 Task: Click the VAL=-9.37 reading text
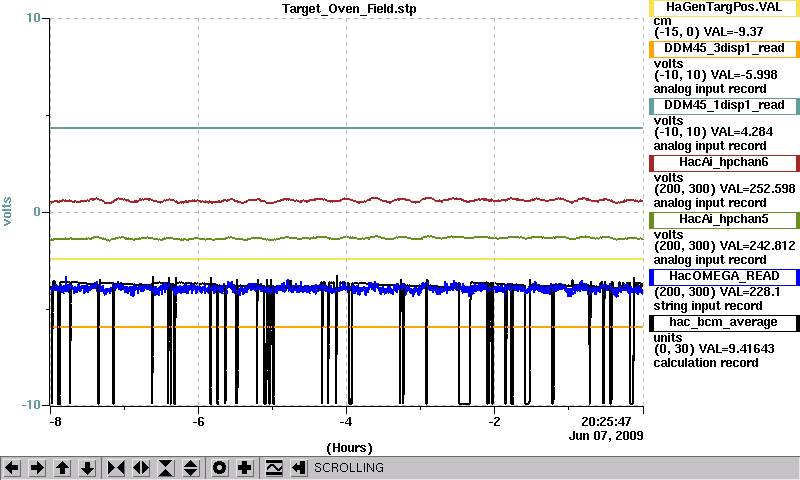pyautogui.click(x=734, y=32)
